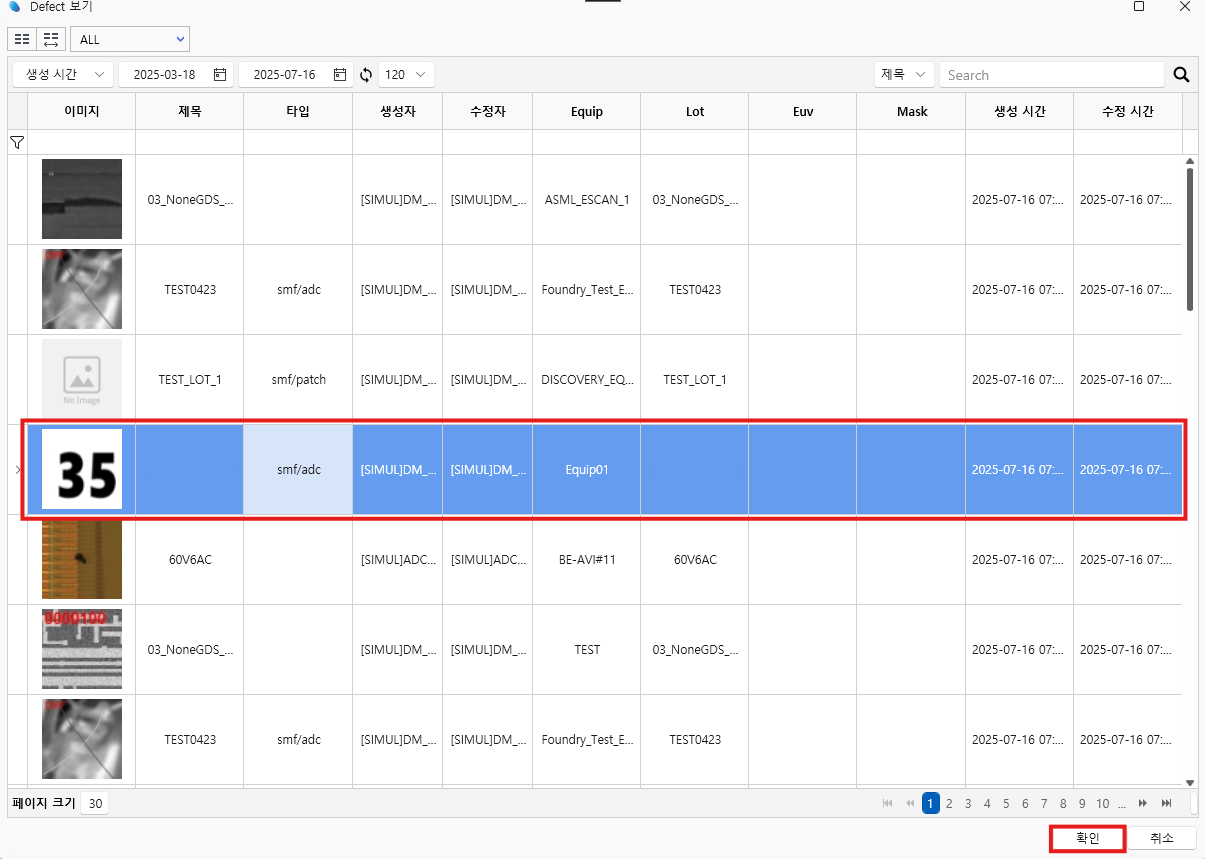
Task: Go to the last page arrow
Action: (1166, 803)
